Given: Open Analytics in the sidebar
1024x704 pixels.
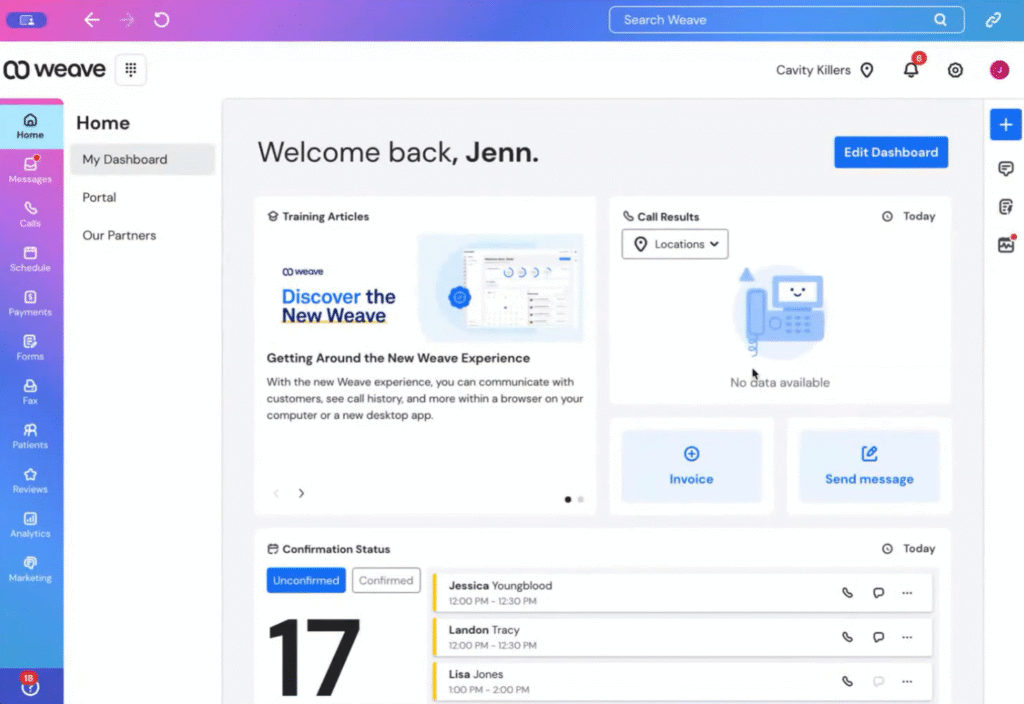Looking at the screenshot, I should click(30, 525).
